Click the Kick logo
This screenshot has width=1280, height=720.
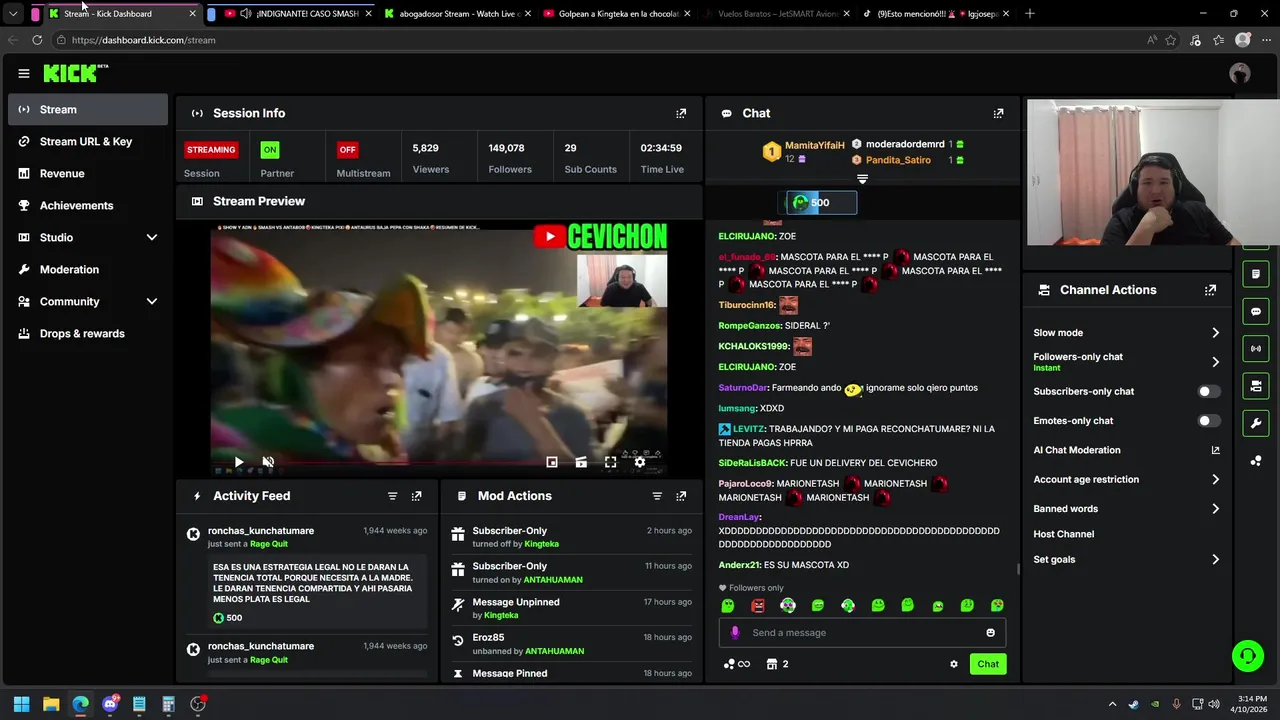click(x=76, y=73)
